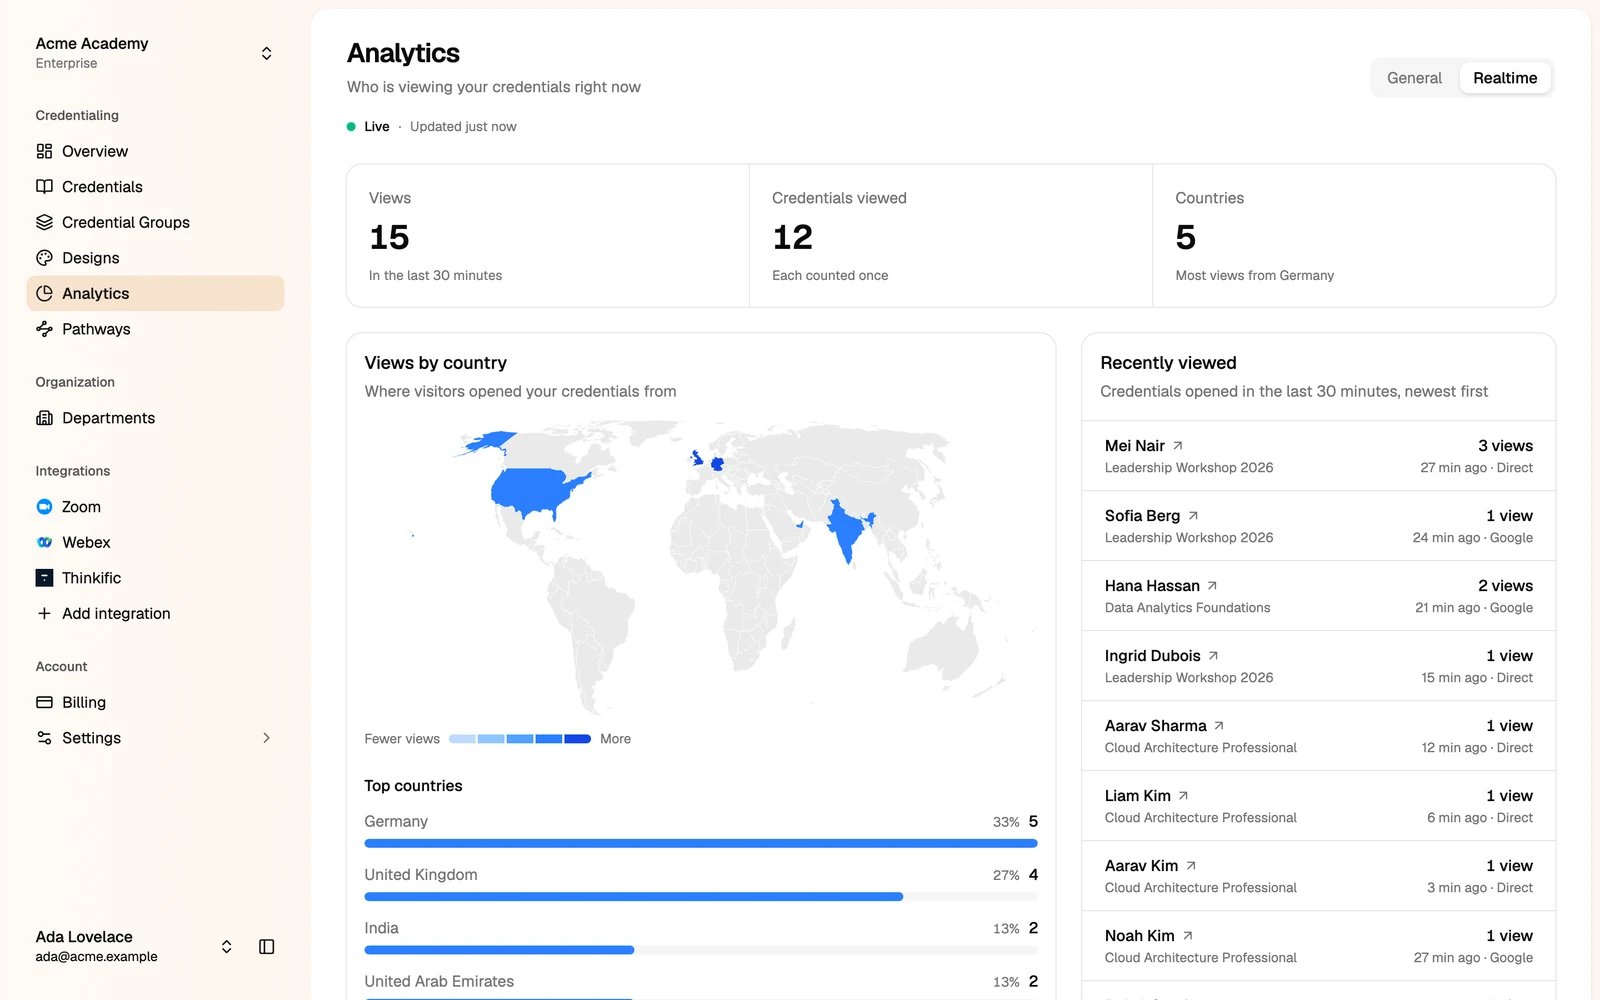Click the Zoom integration icon

(x=44, y=507)
